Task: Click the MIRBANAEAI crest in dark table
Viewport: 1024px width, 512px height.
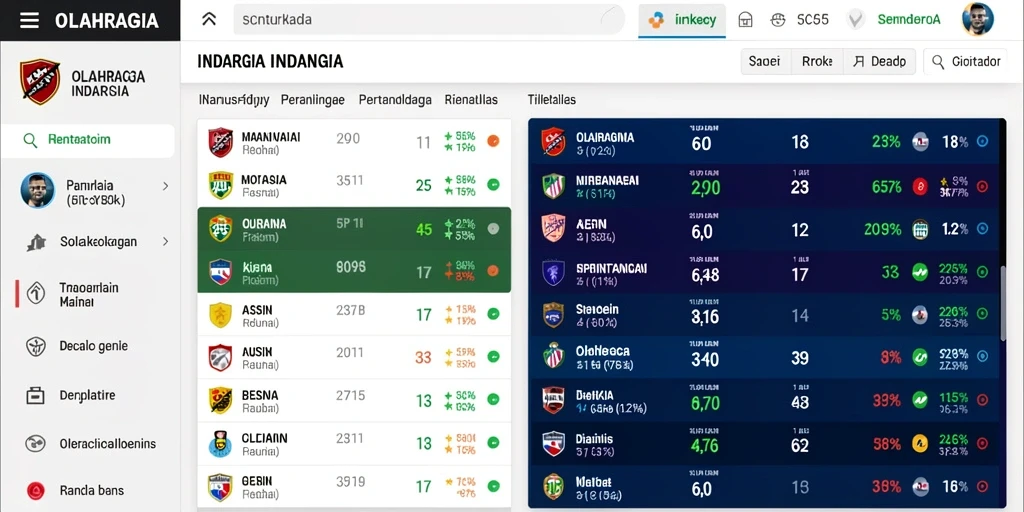Action: 553,185
